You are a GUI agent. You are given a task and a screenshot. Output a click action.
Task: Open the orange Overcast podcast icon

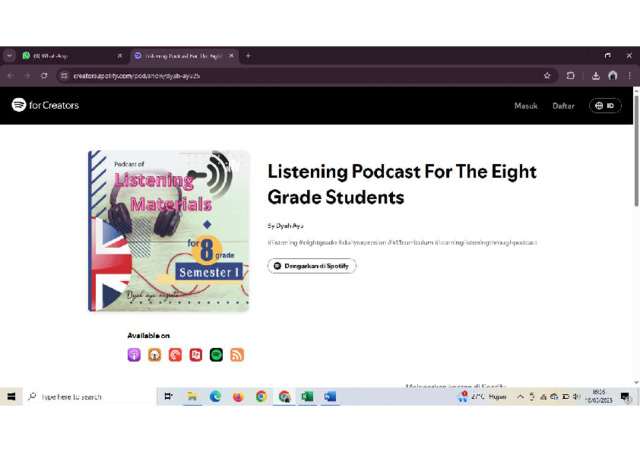(x=155, y=355)
